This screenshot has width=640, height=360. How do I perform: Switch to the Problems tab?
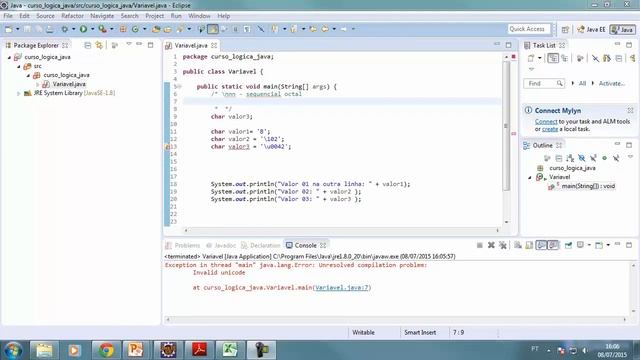click(183, 245)
